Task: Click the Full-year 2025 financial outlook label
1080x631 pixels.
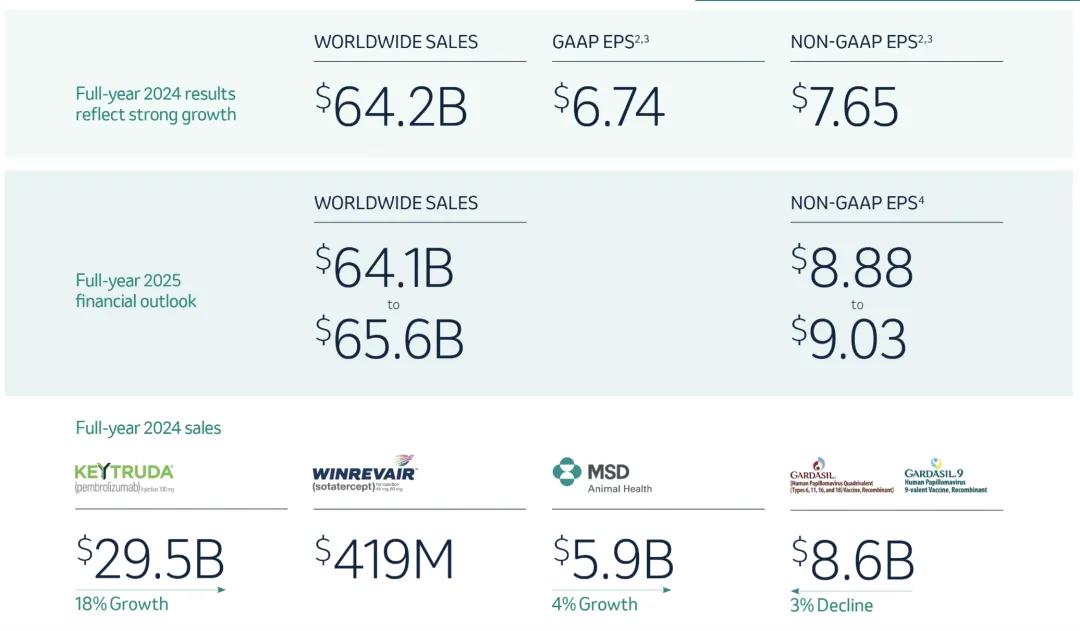Action: coord(136,291)
